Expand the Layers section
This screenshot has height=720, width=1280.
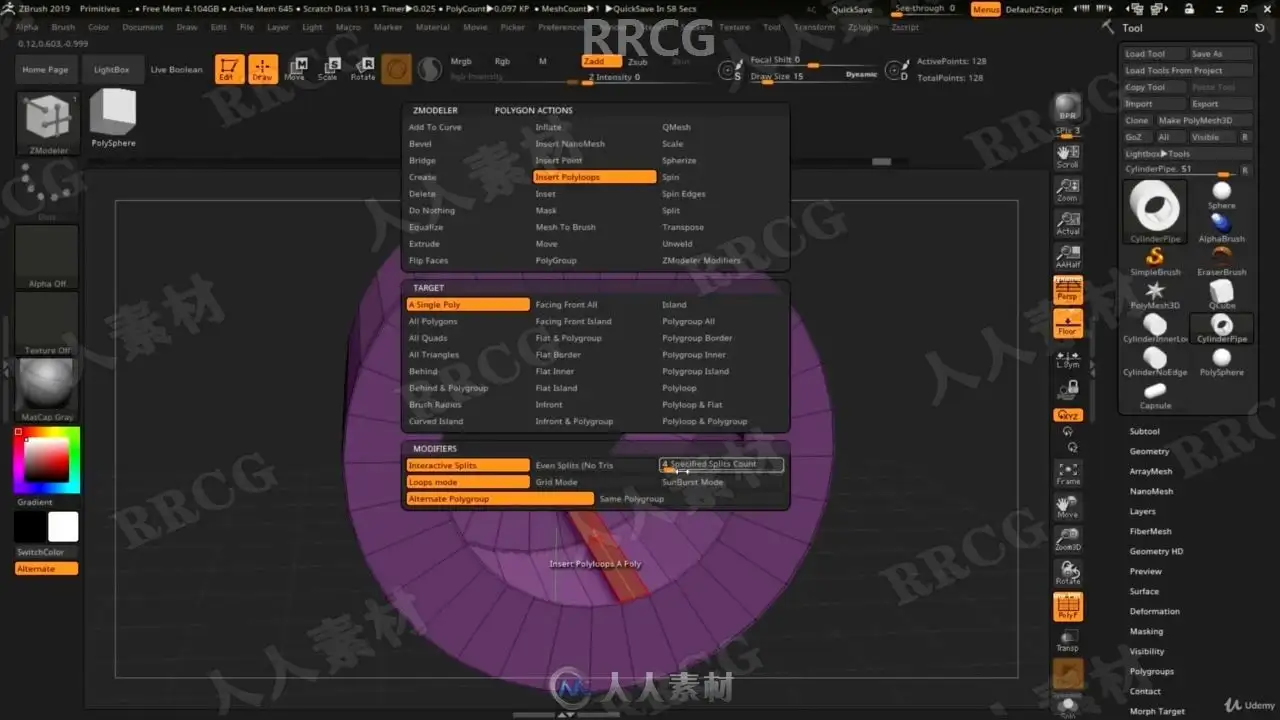click(1142, 511)
